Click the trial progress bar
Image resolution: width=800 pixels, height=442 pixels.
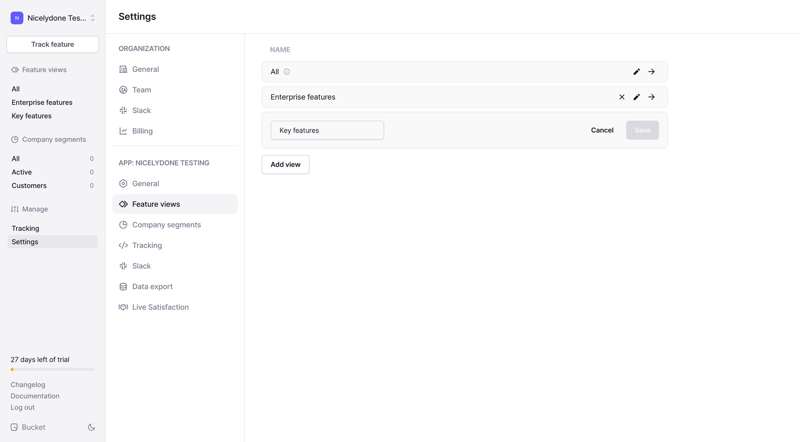(x=53, y=370)
